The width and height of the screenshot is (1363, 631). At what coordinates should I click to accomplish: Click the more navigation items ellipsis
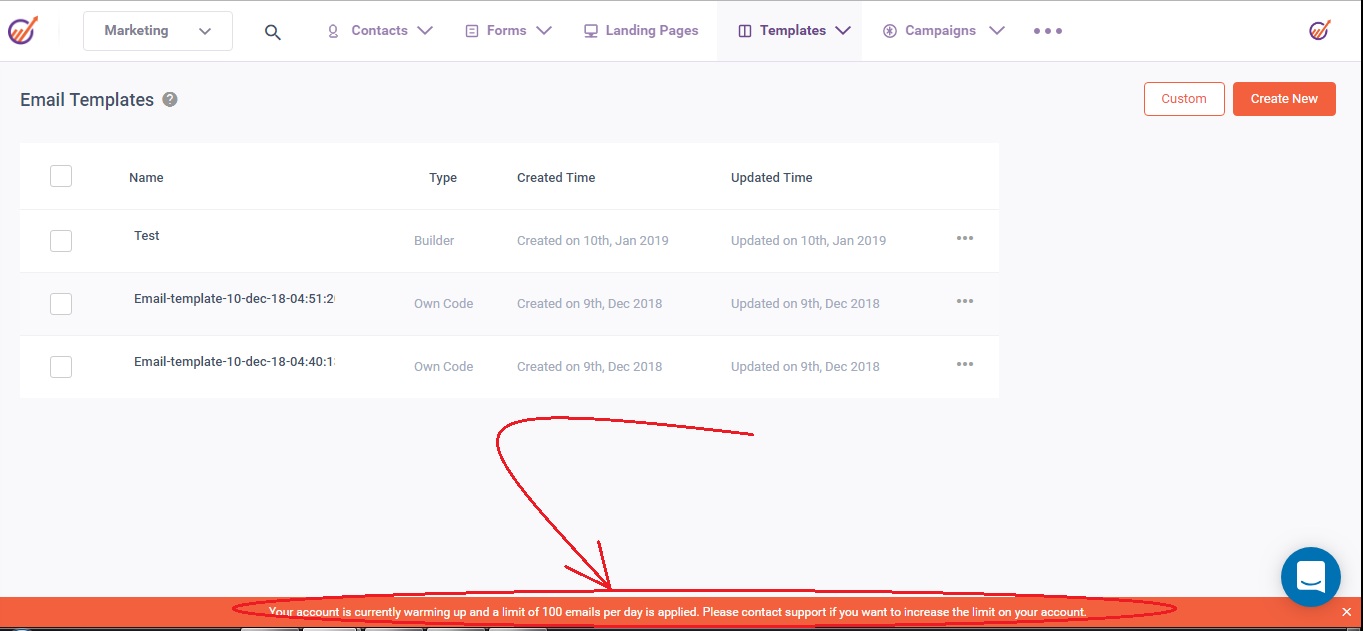(x=1047, y=31)
